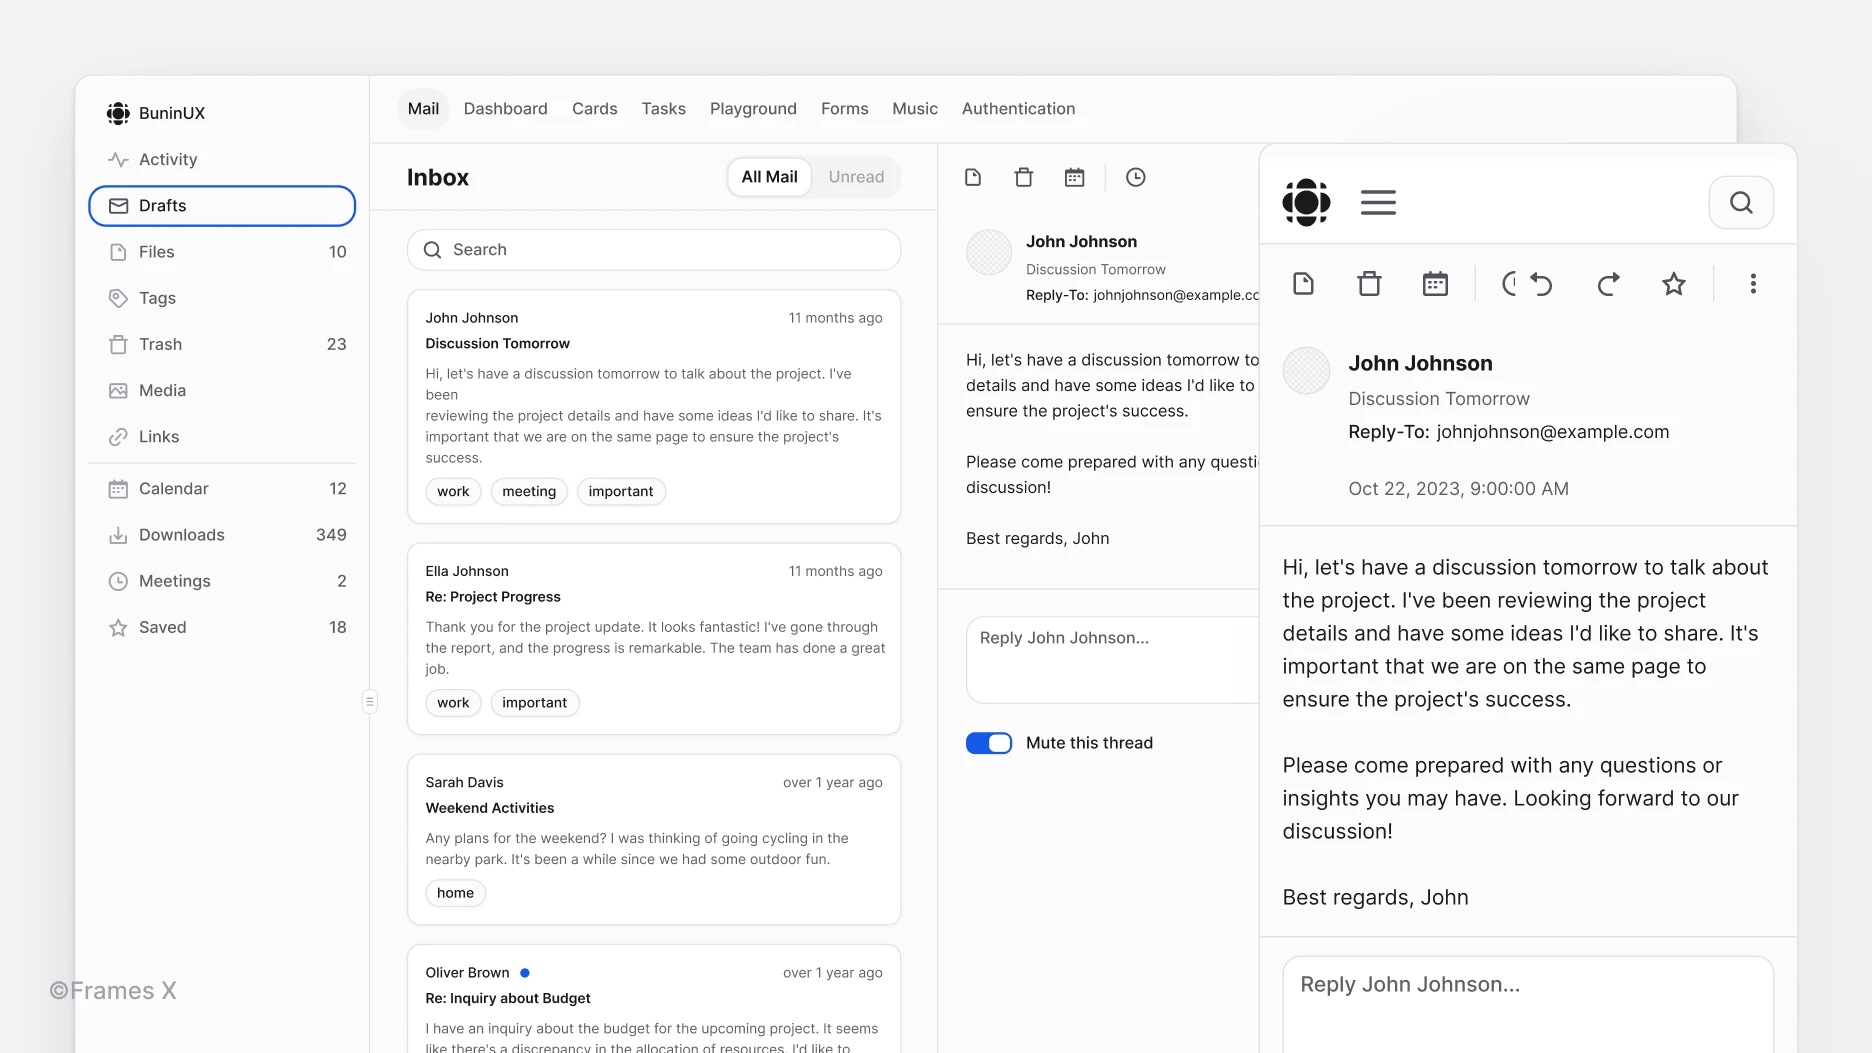
Task: Switch to the Authentication tab
Action: tap(1018, 109)
